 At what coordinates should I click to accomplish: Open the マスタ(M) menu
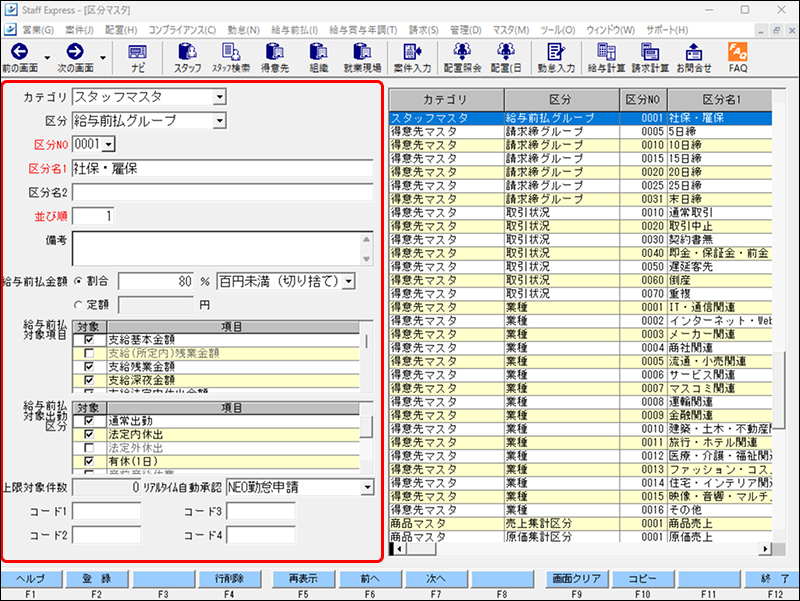pos(511,30)
